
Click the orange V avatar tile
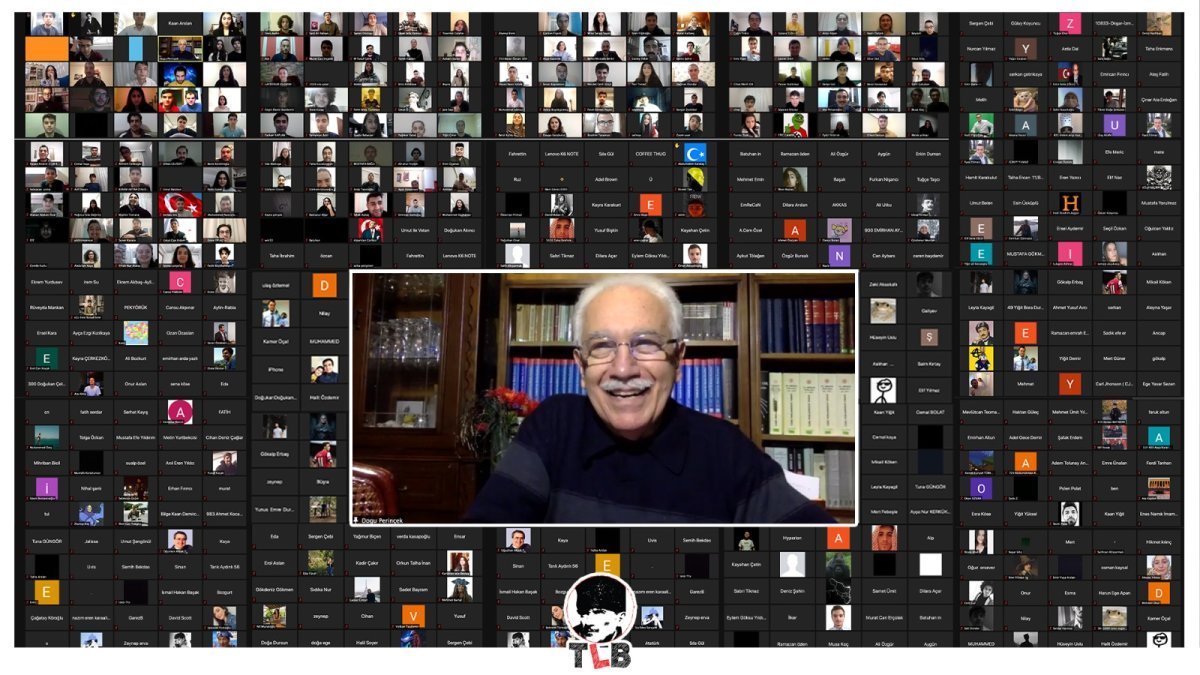(x=413, y=615)
